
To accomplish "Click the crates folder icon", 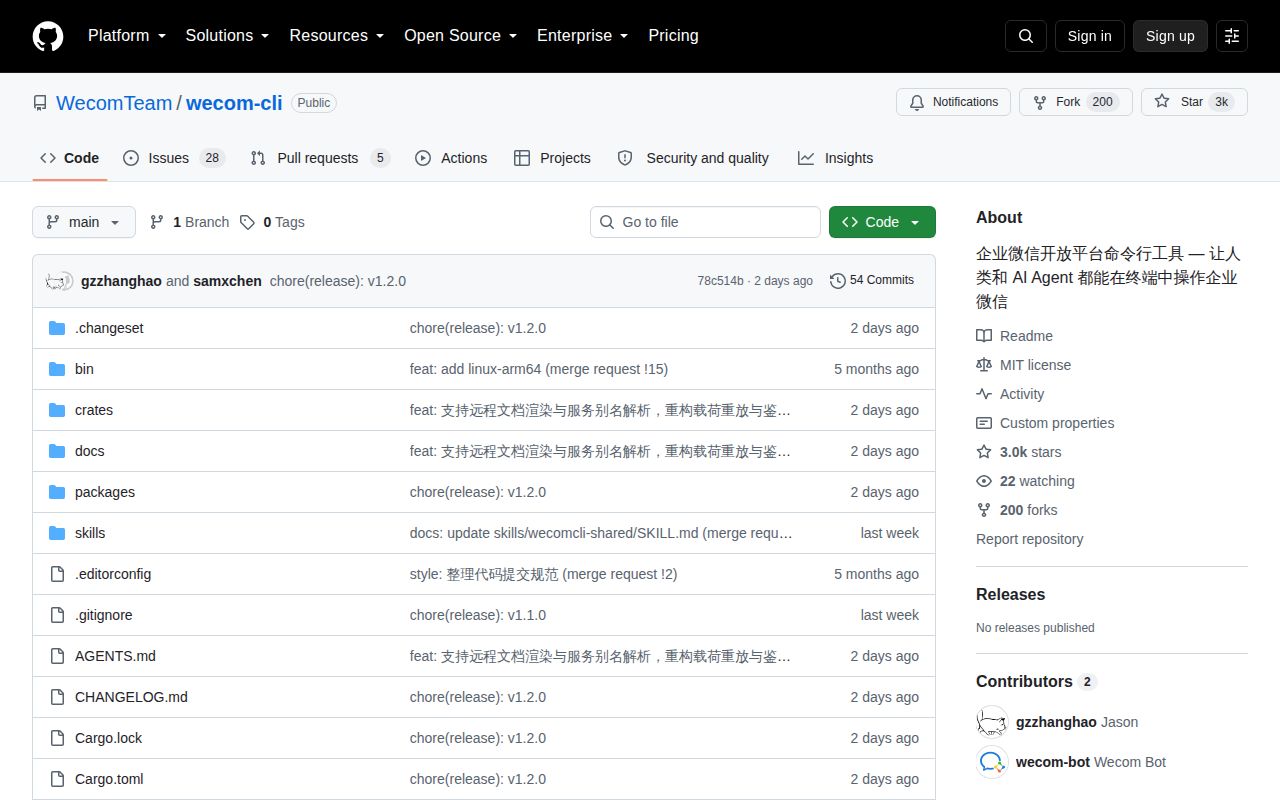I will pos(57,410).
